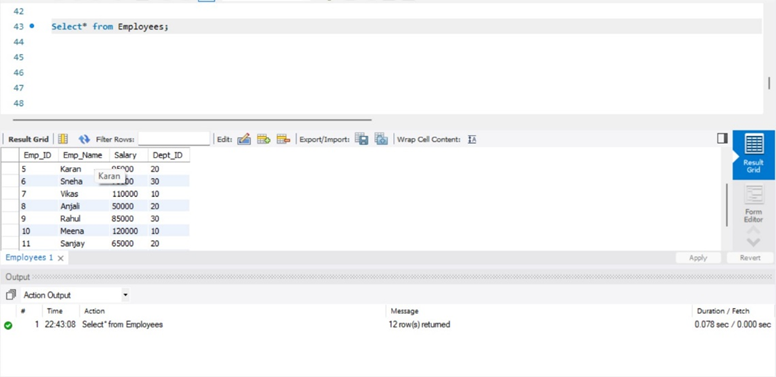
Task: Click the Message column header in output
Action: [404, 311]
